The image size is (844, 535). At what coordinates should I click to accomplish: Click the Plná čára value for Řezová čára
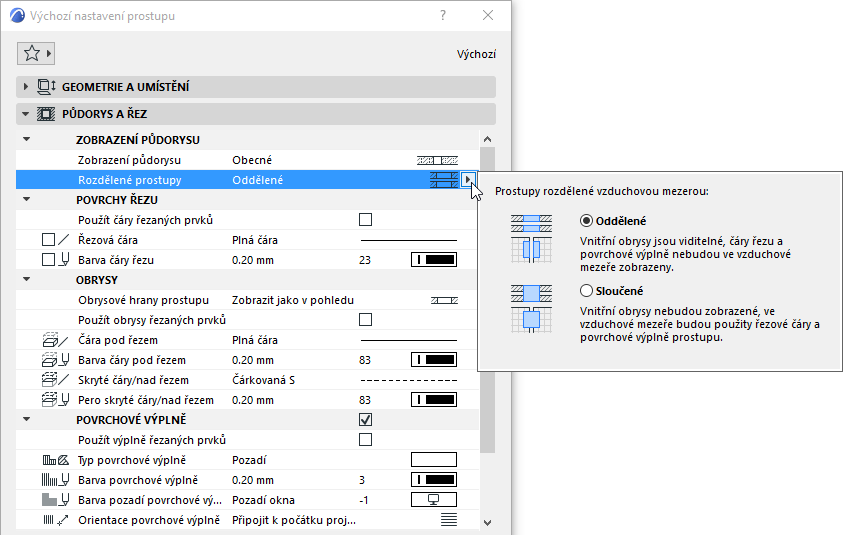click(x=255, y=240)
